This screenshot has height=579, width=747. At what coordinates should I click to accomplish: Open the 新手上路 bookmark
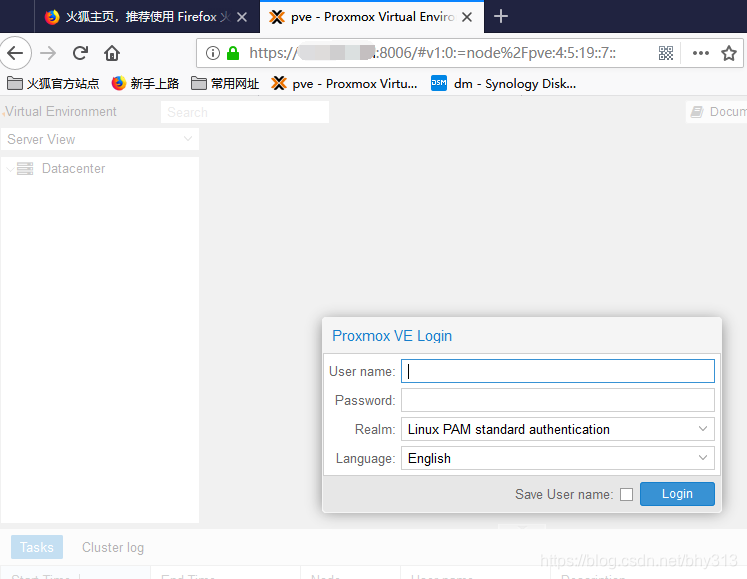pyautogui.click(x=145, y=83)
